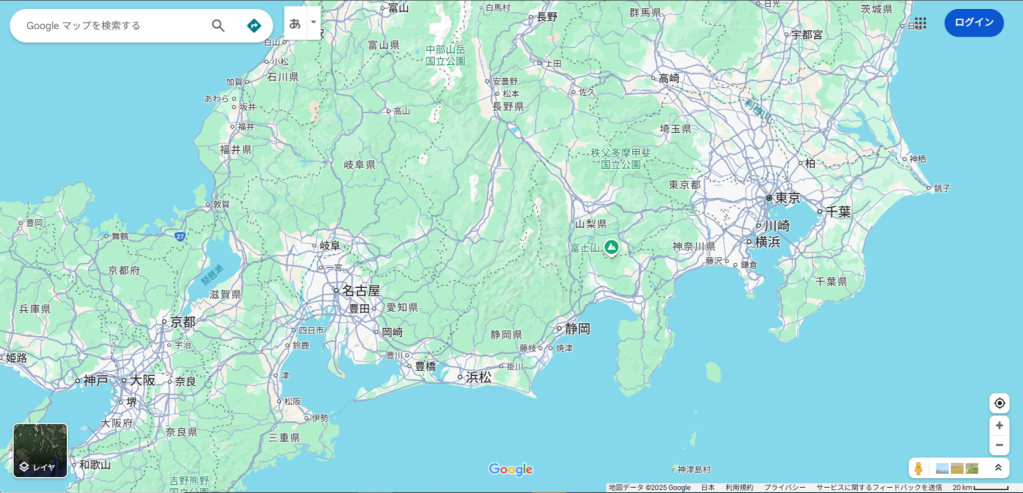1023x493 pixels.
Task: Click the 豊田 city label
Action: pyautogui.click(x=357, y=308)
